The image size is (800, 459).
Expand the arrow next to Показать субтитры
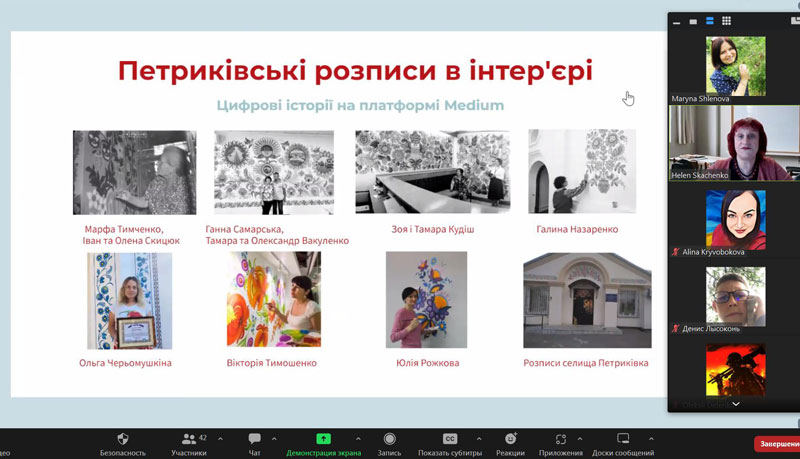[x=479, y=438]
